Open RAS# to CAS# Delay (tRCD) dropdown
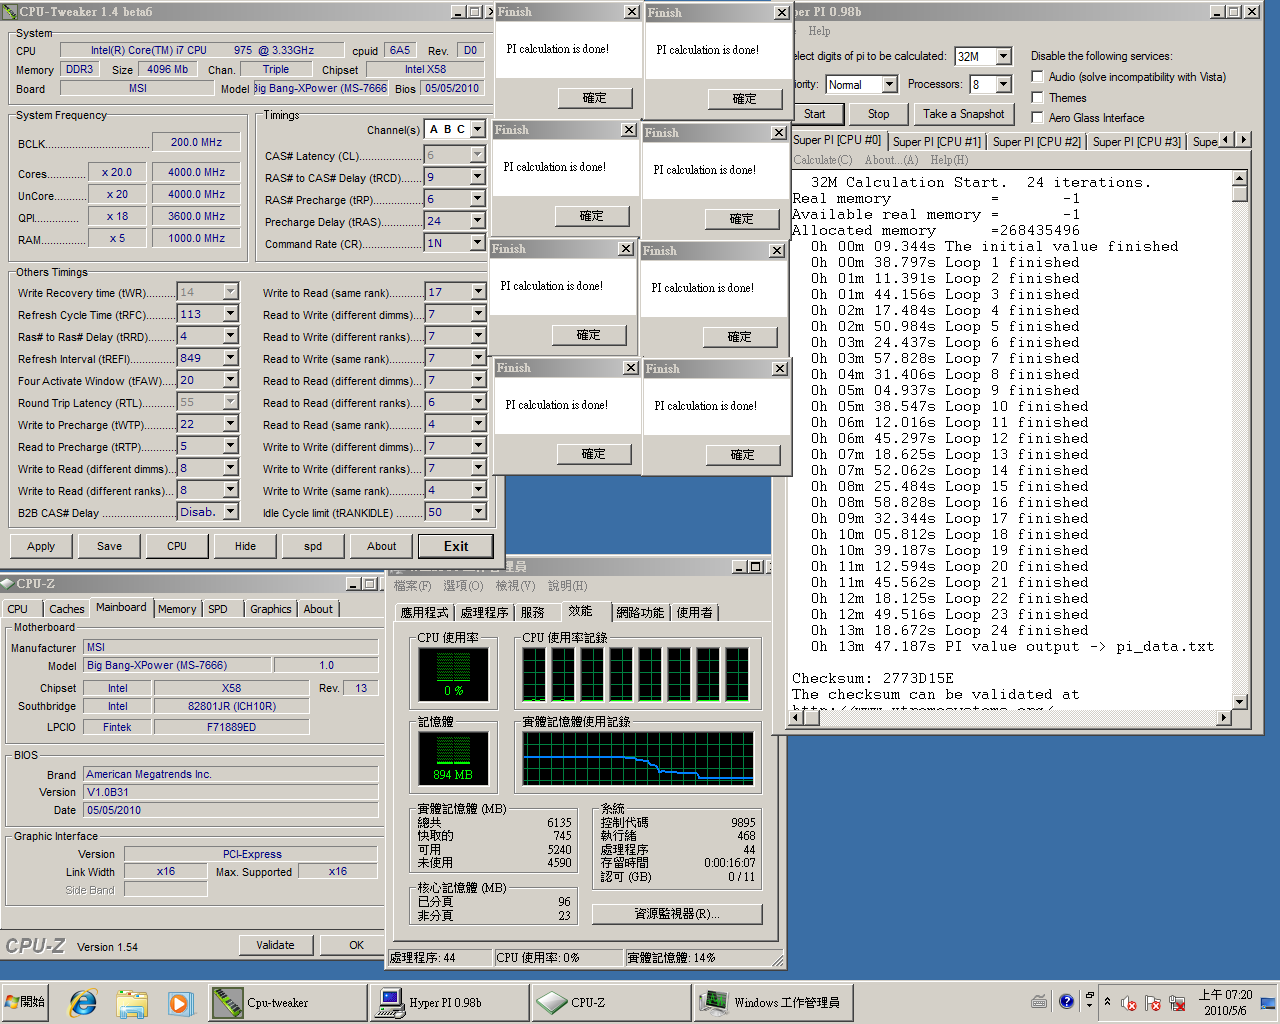1280x1024 pixels. tap(477, 177)
